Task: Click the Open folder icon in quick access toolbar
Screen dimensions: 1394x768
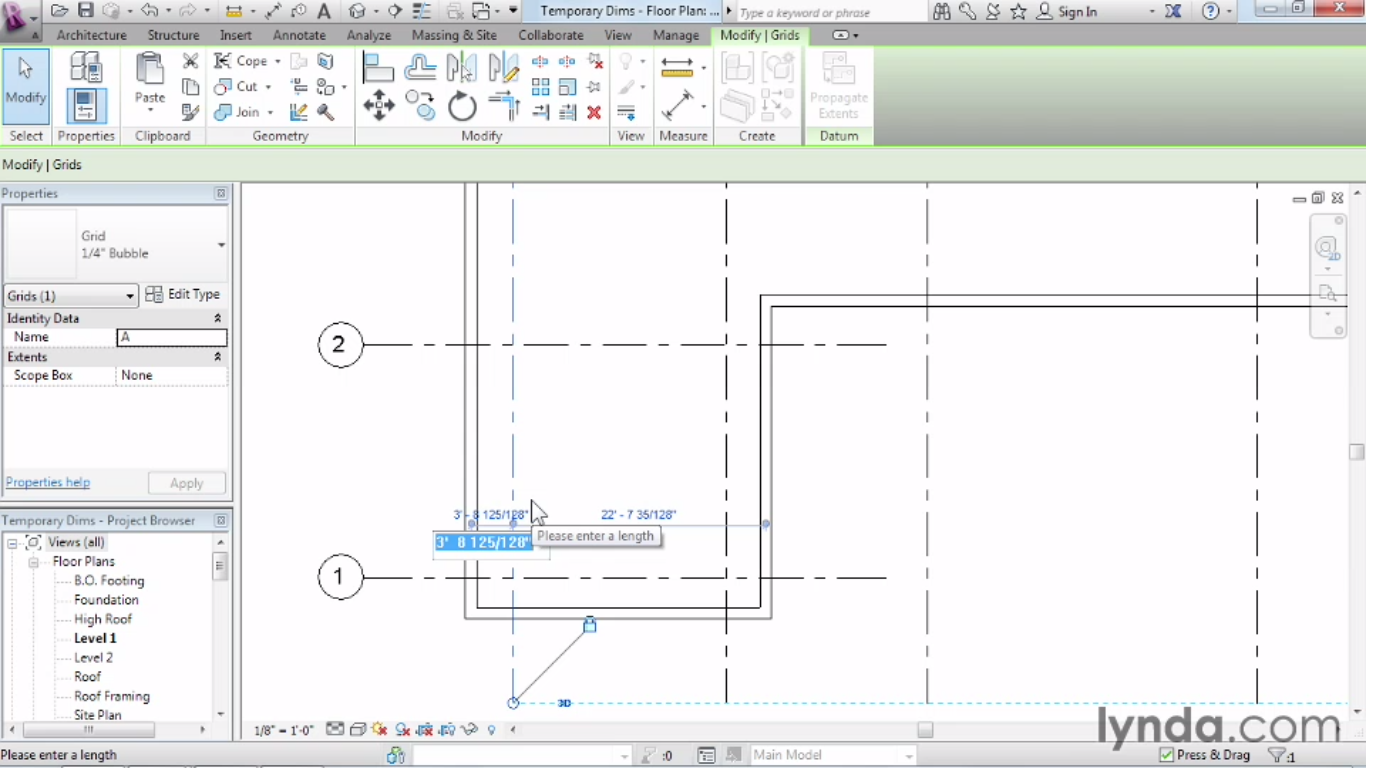Action: click(60, 11)
